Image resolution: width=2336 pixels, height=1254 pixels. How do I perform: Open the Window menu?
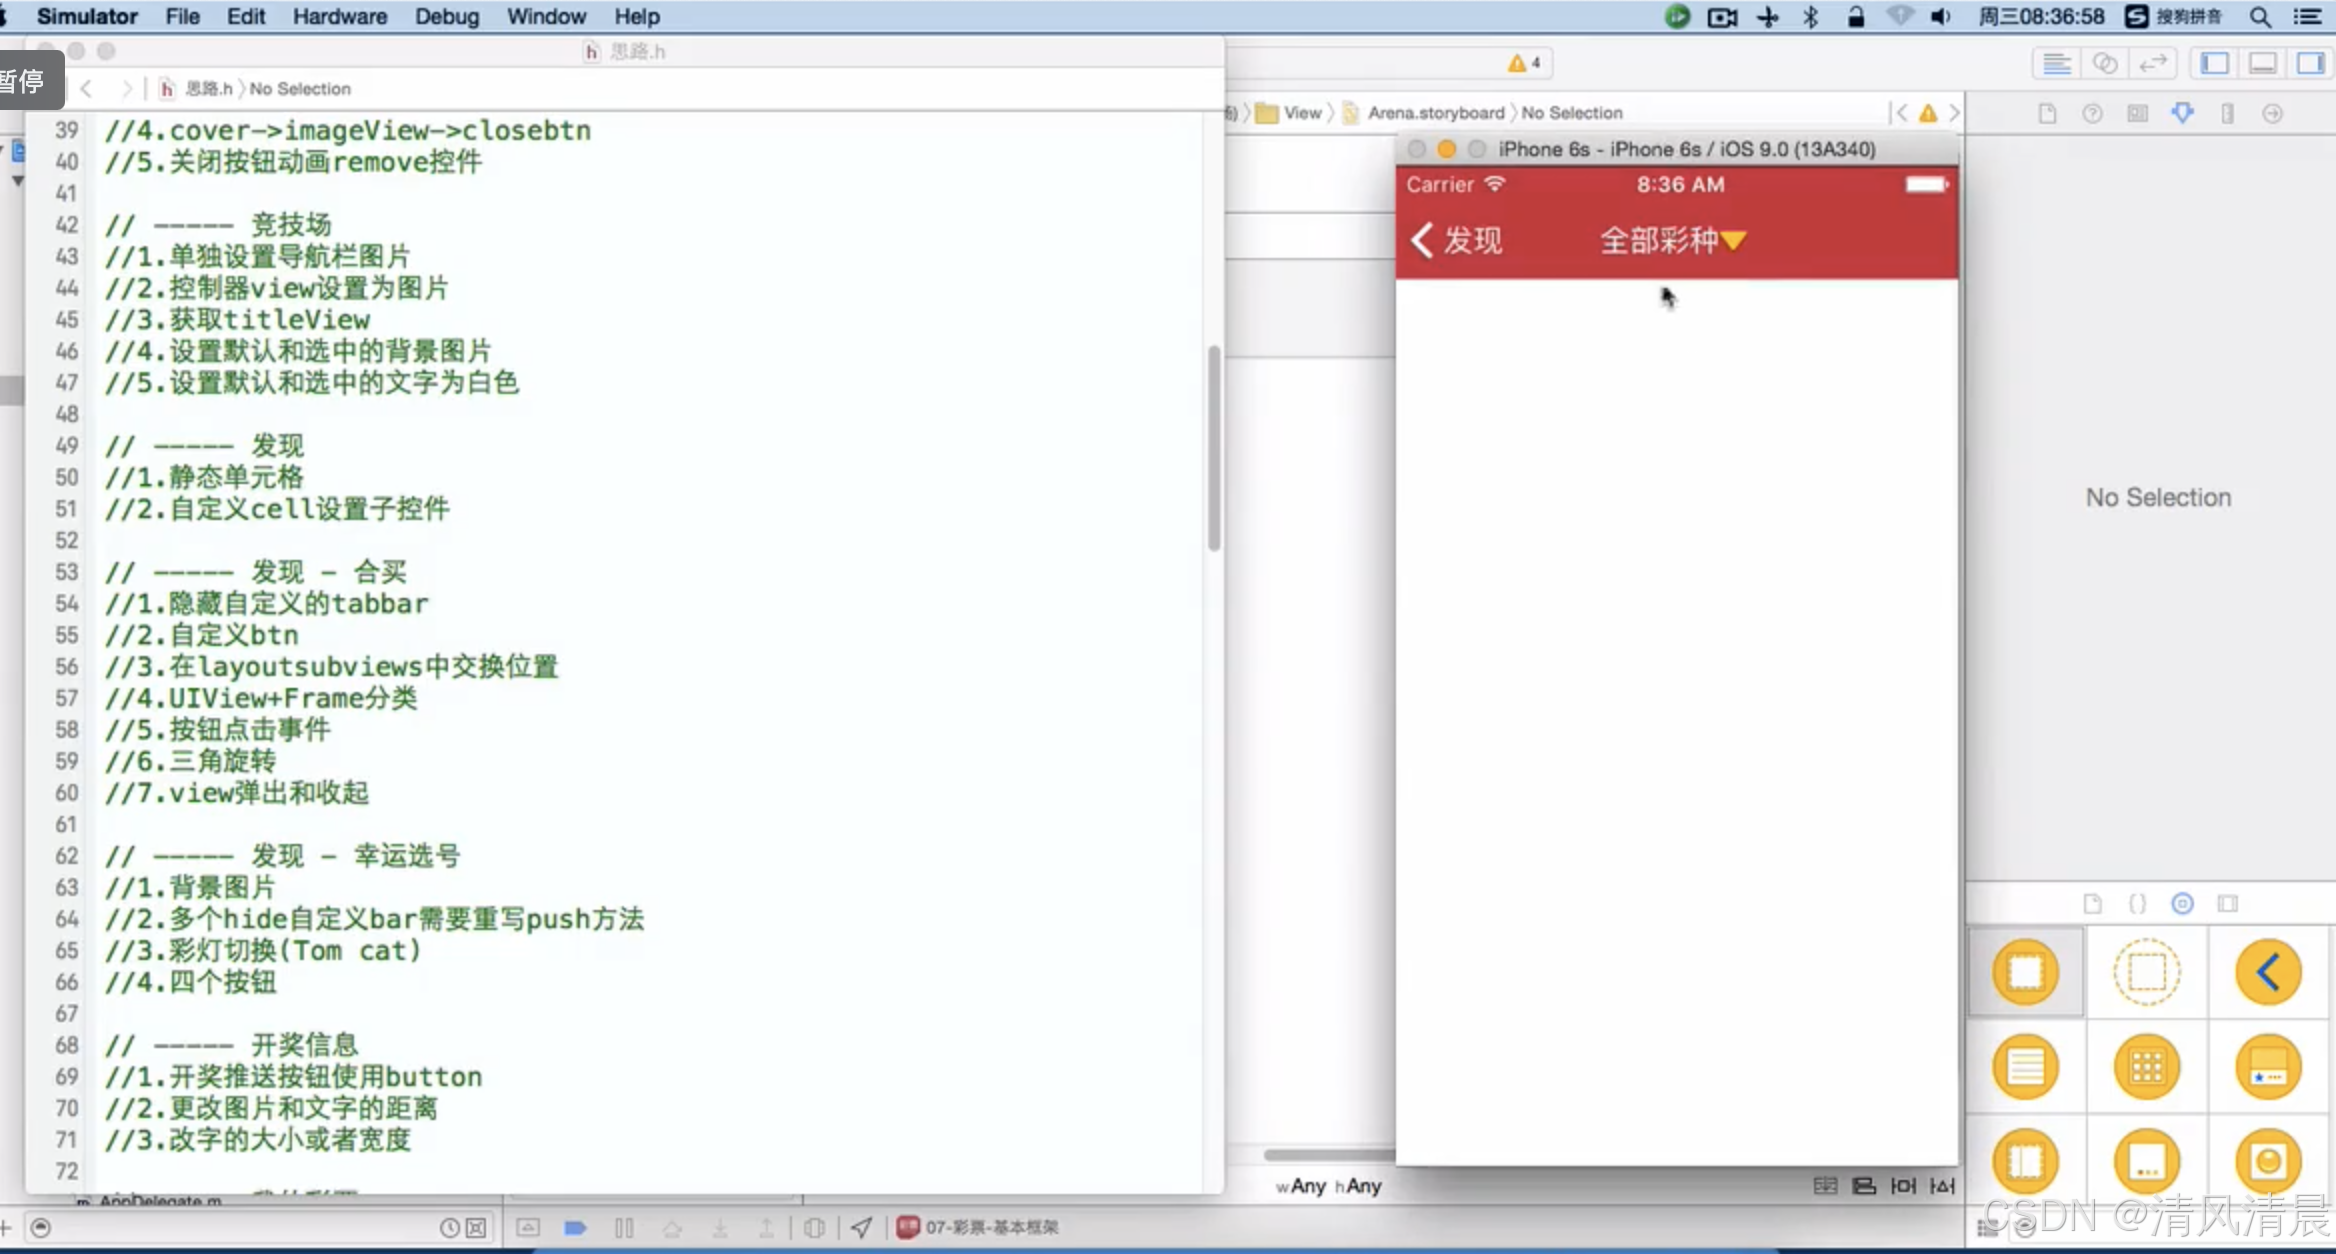[546, 16]
